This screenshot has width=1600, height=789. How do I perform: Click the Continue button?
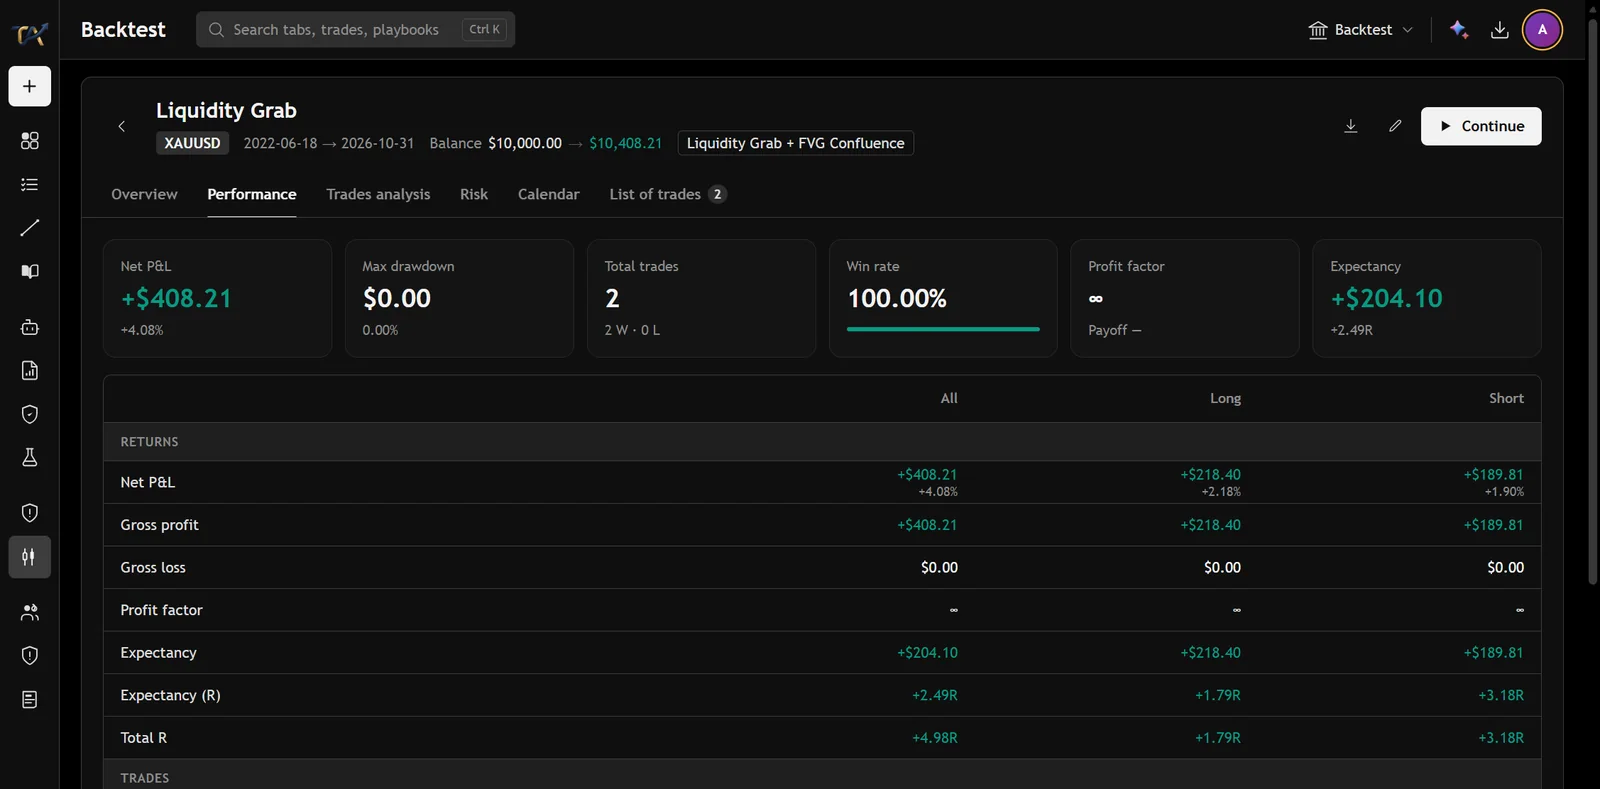pyautogui.click(x=1481, y=126)
